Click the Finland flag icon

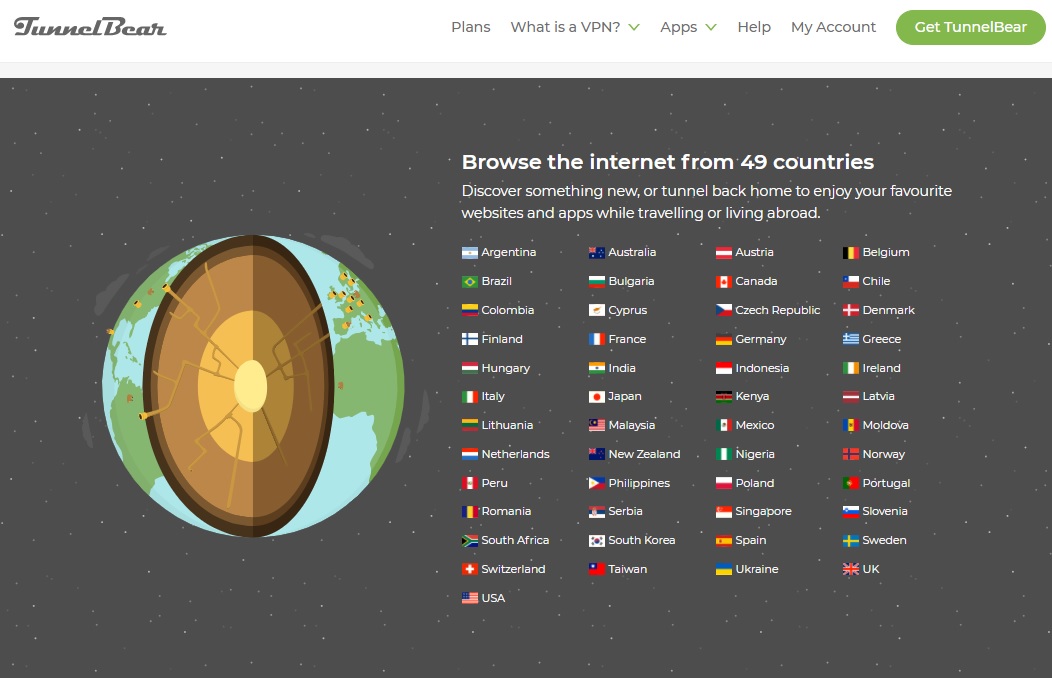470,339
